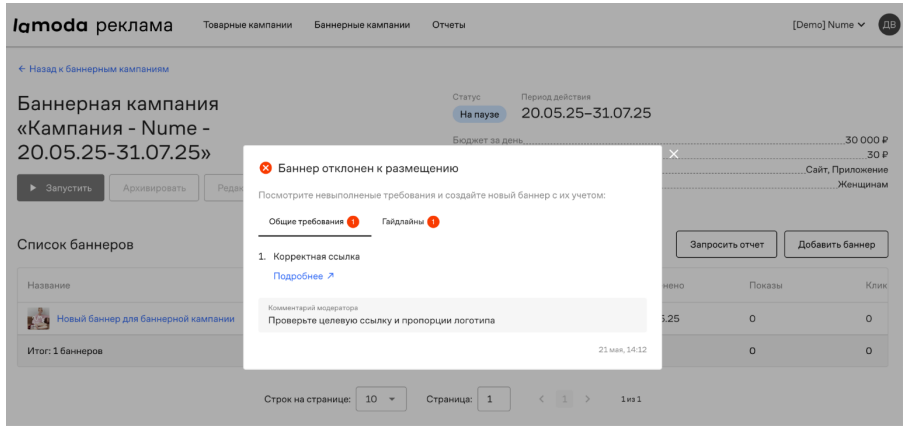This screenshot has width=910, height=436.
Task: Click the Женщинам audience value
Action: tap(862, 185)
